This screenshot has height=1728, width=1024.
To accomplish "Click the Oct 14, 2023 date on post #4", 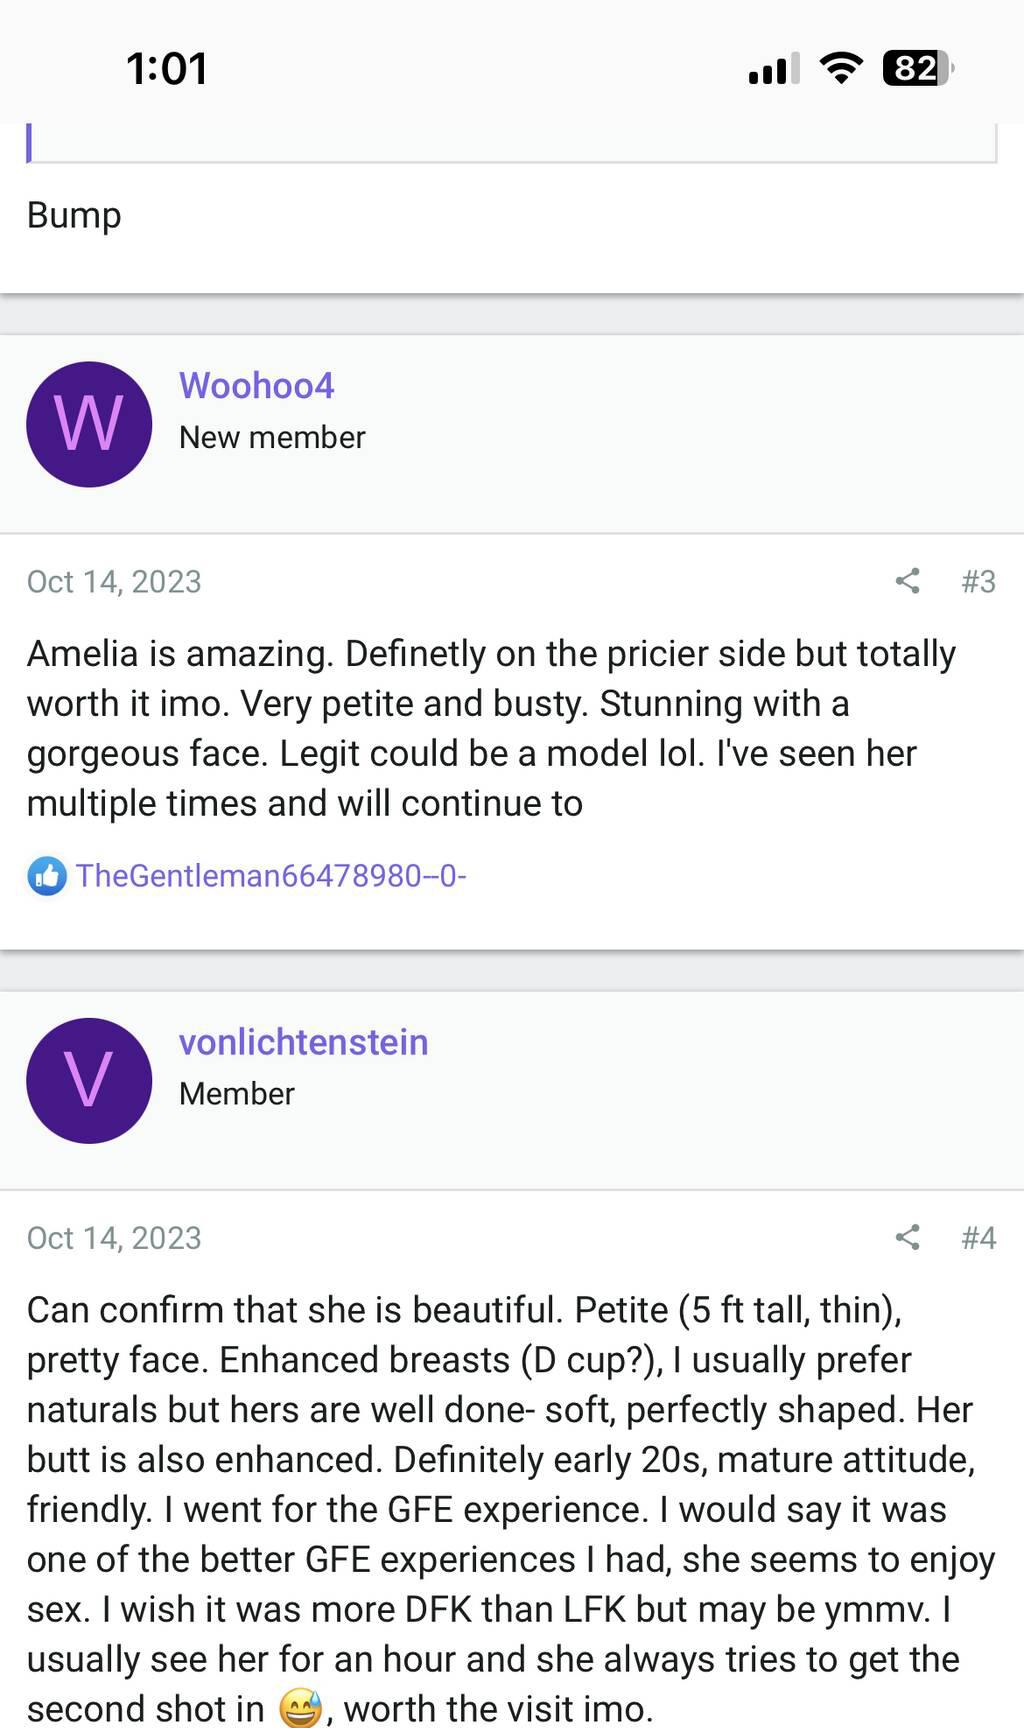I will (x=114, y=1237).
